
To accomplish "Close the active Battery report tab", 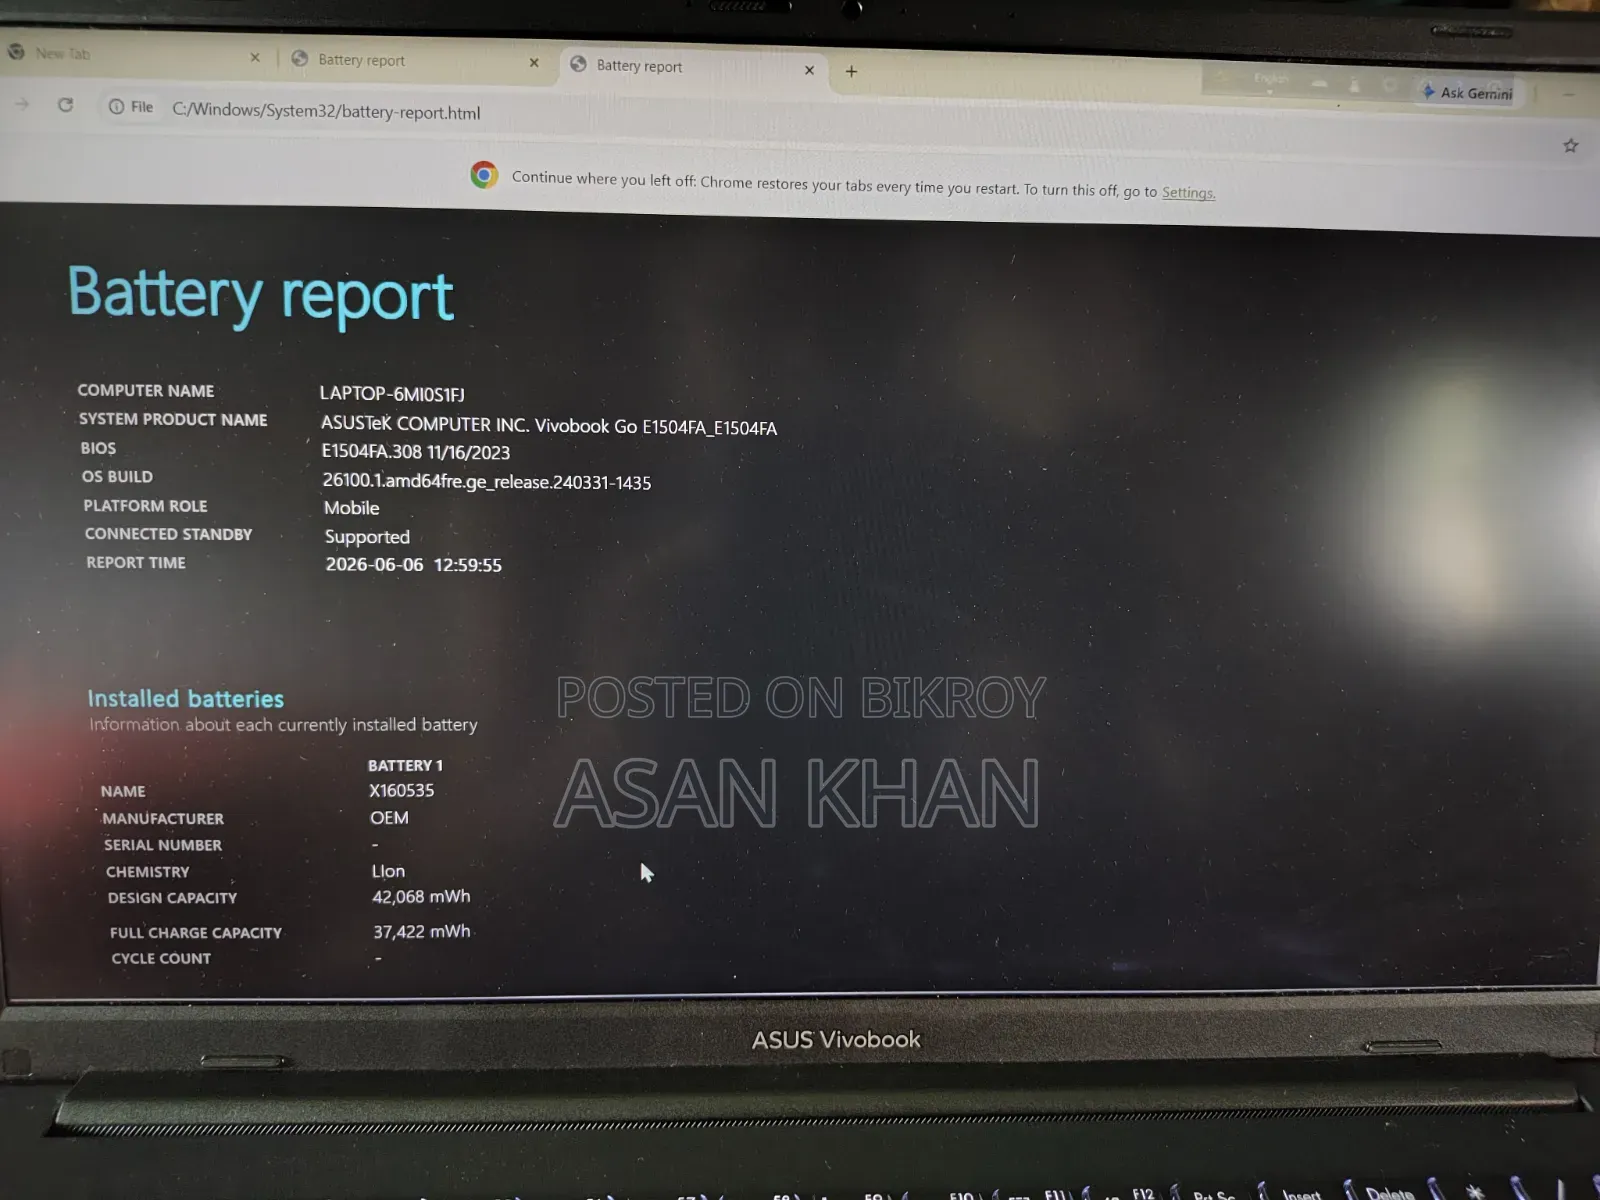I will 809,70.
